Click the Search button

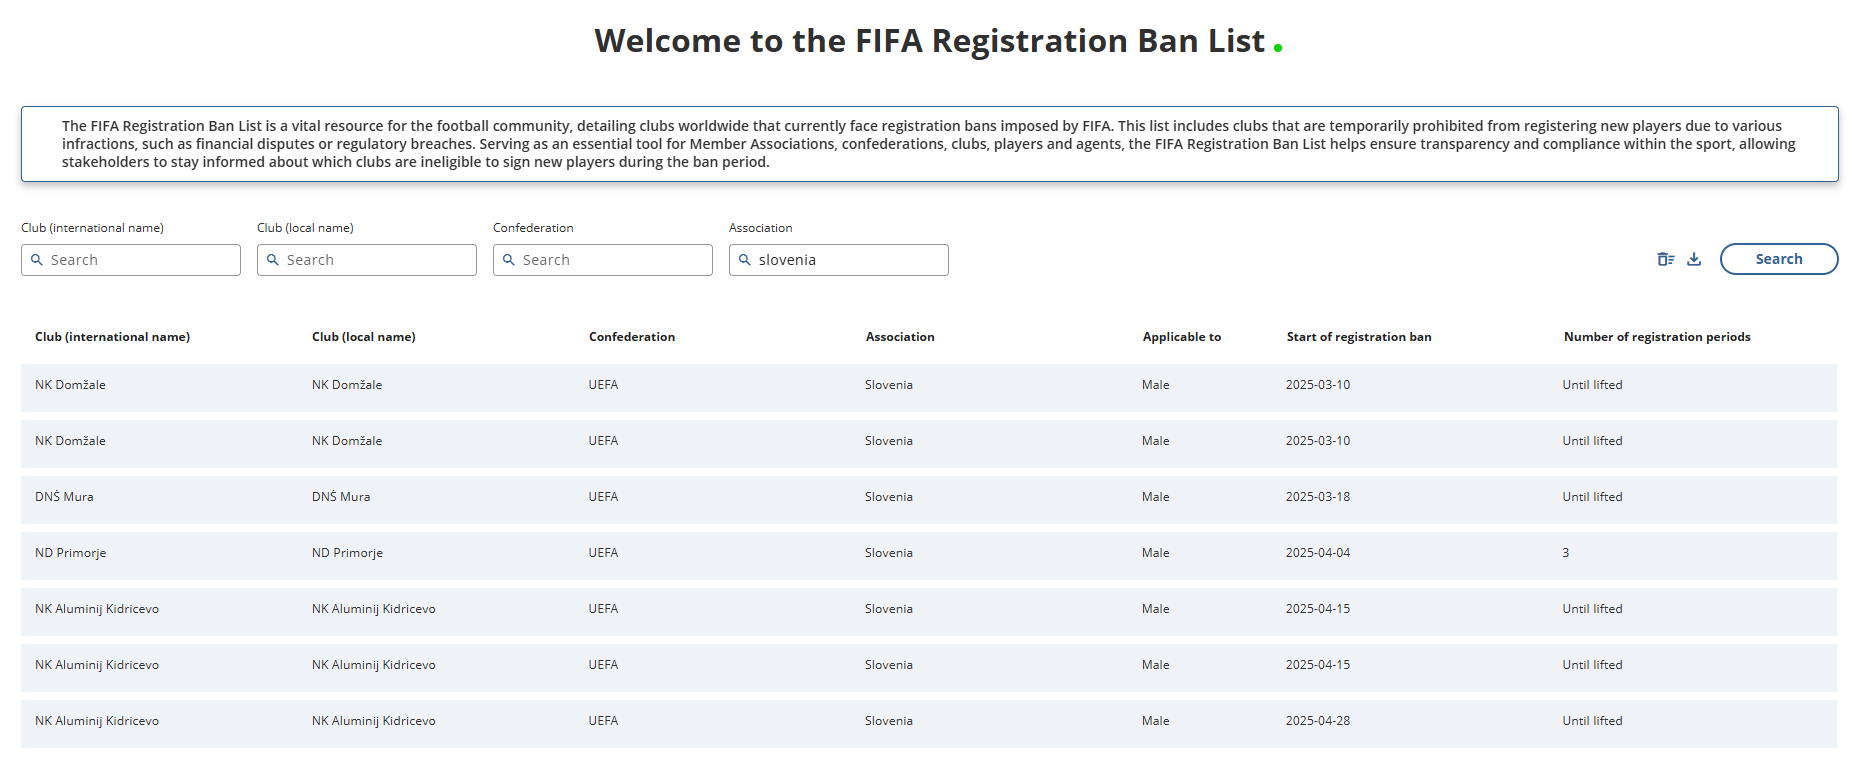[x=1779, y=259]
